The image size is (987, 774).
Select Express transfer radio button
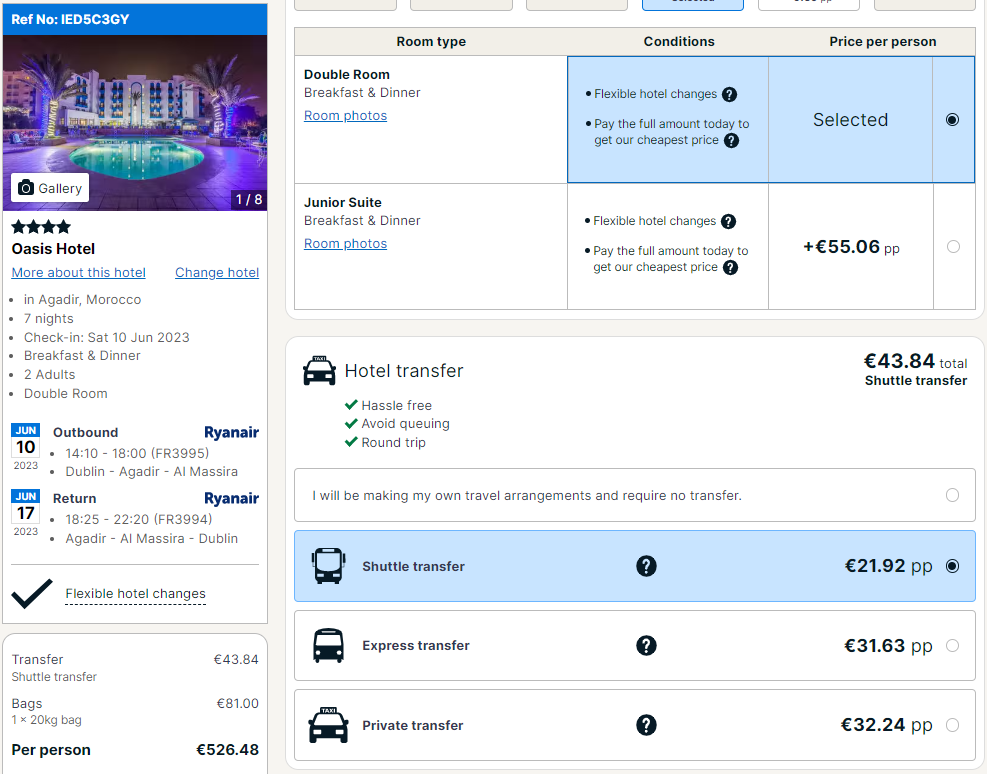952,646
